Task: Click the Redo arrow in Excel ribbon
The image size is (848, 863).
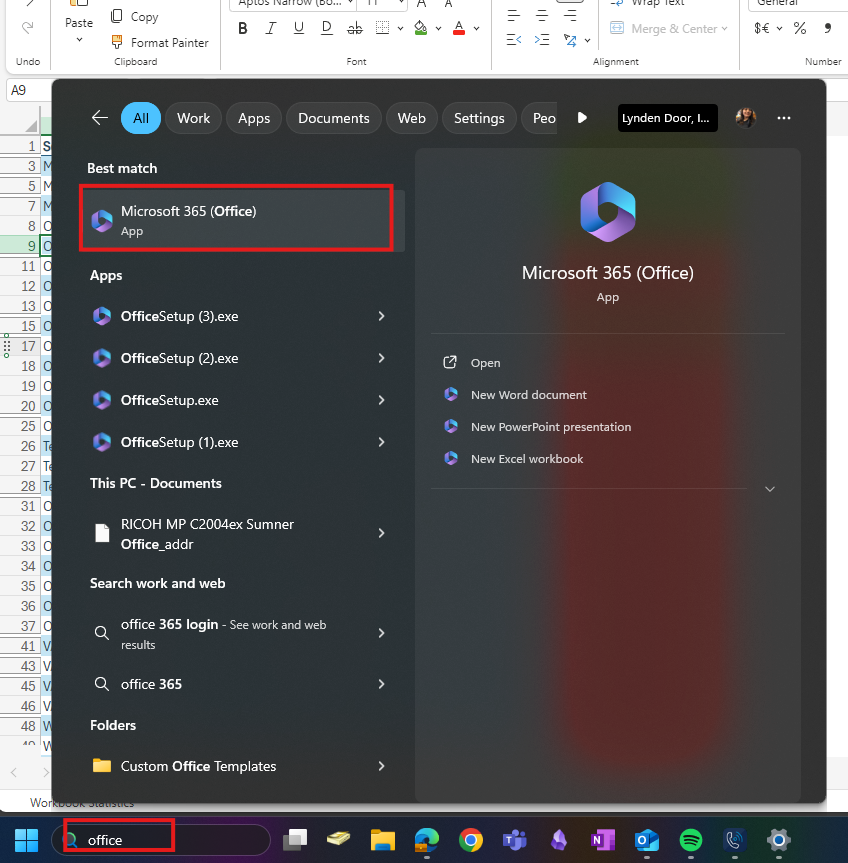Action: (x=27, y=28)
